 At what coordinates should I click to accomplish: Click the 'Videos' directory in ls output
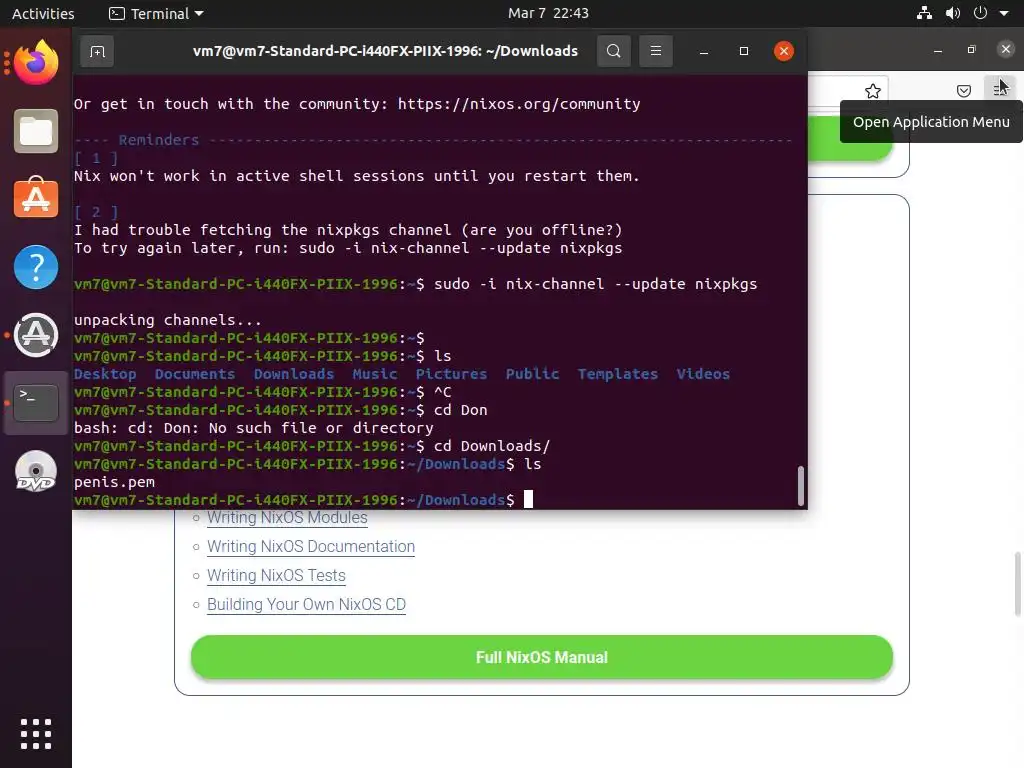[x=703, y=374]
